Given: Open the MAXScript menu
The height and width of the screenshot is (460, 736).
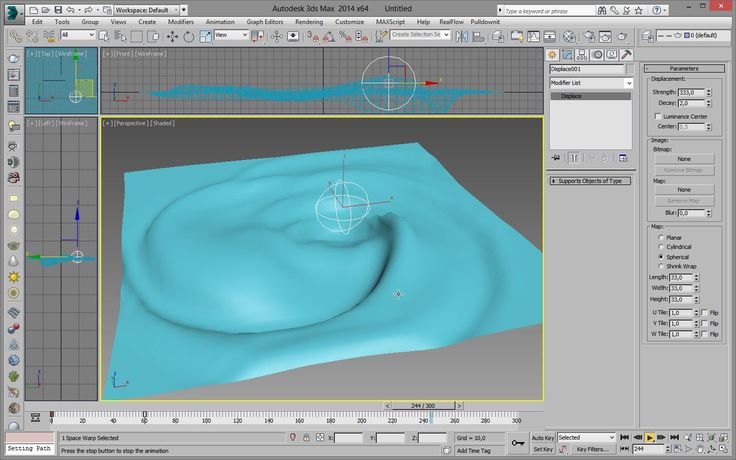Looking at the screenshot, I should click(x=390, y=22).
